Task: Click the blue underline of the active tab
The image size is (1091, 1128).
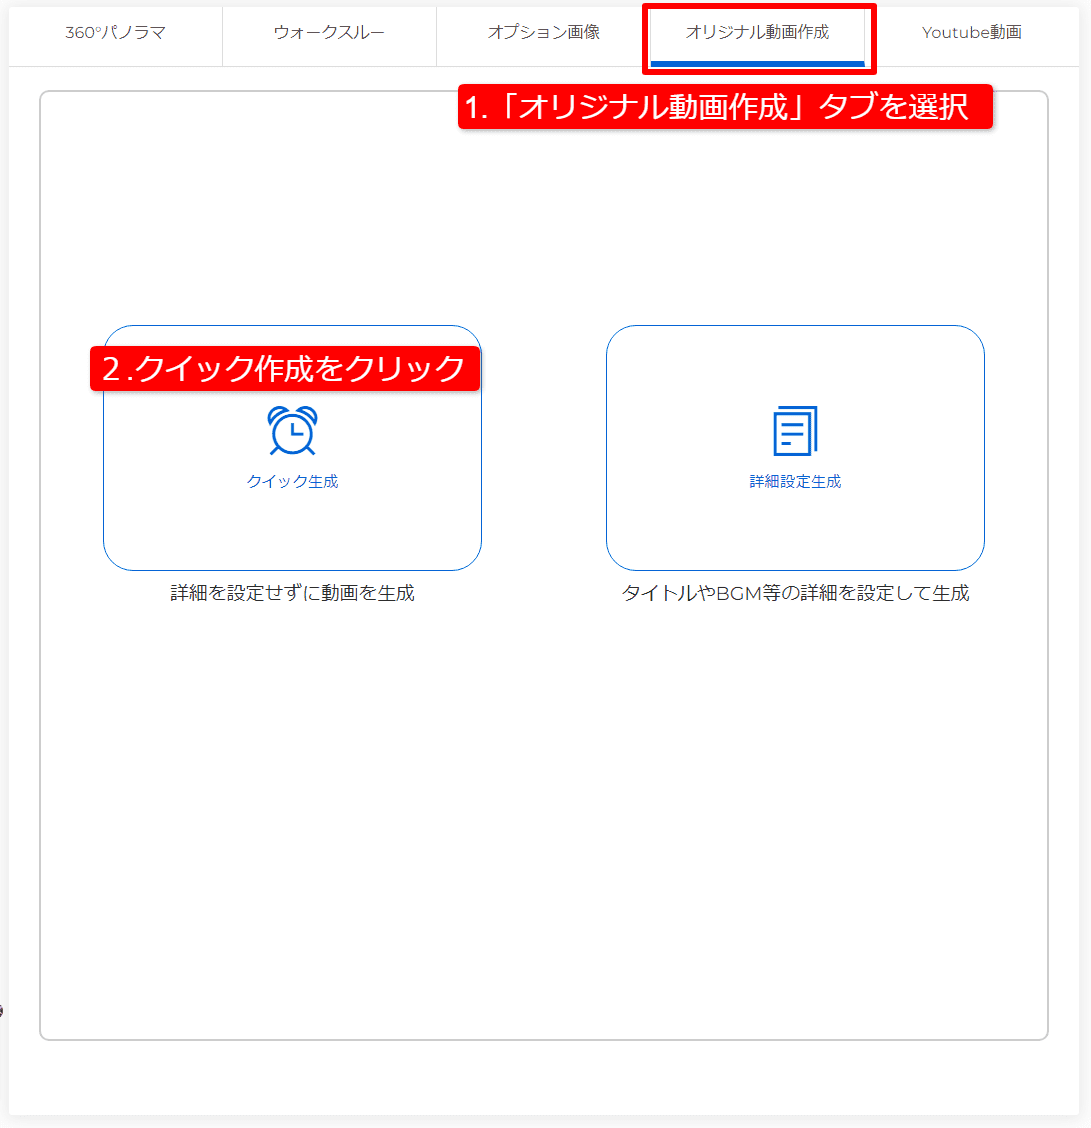Action: point(757,64)
